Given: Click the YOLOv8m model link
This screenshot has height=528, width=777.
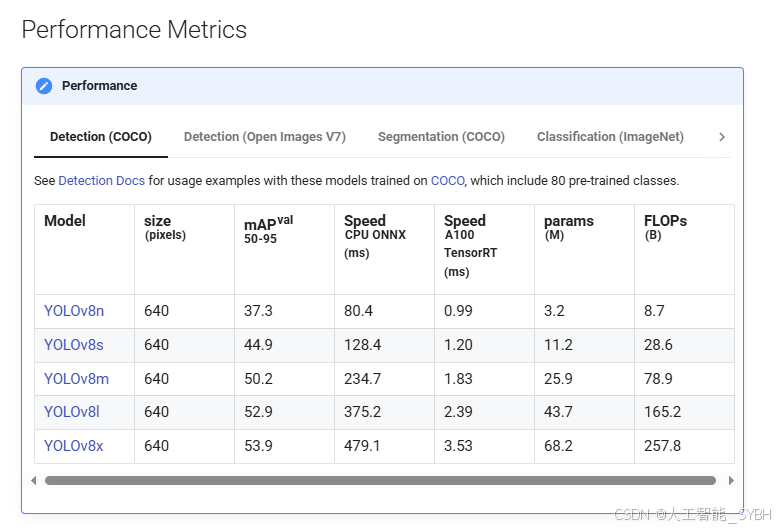Looking at the screenshot, I should [76, 379].
